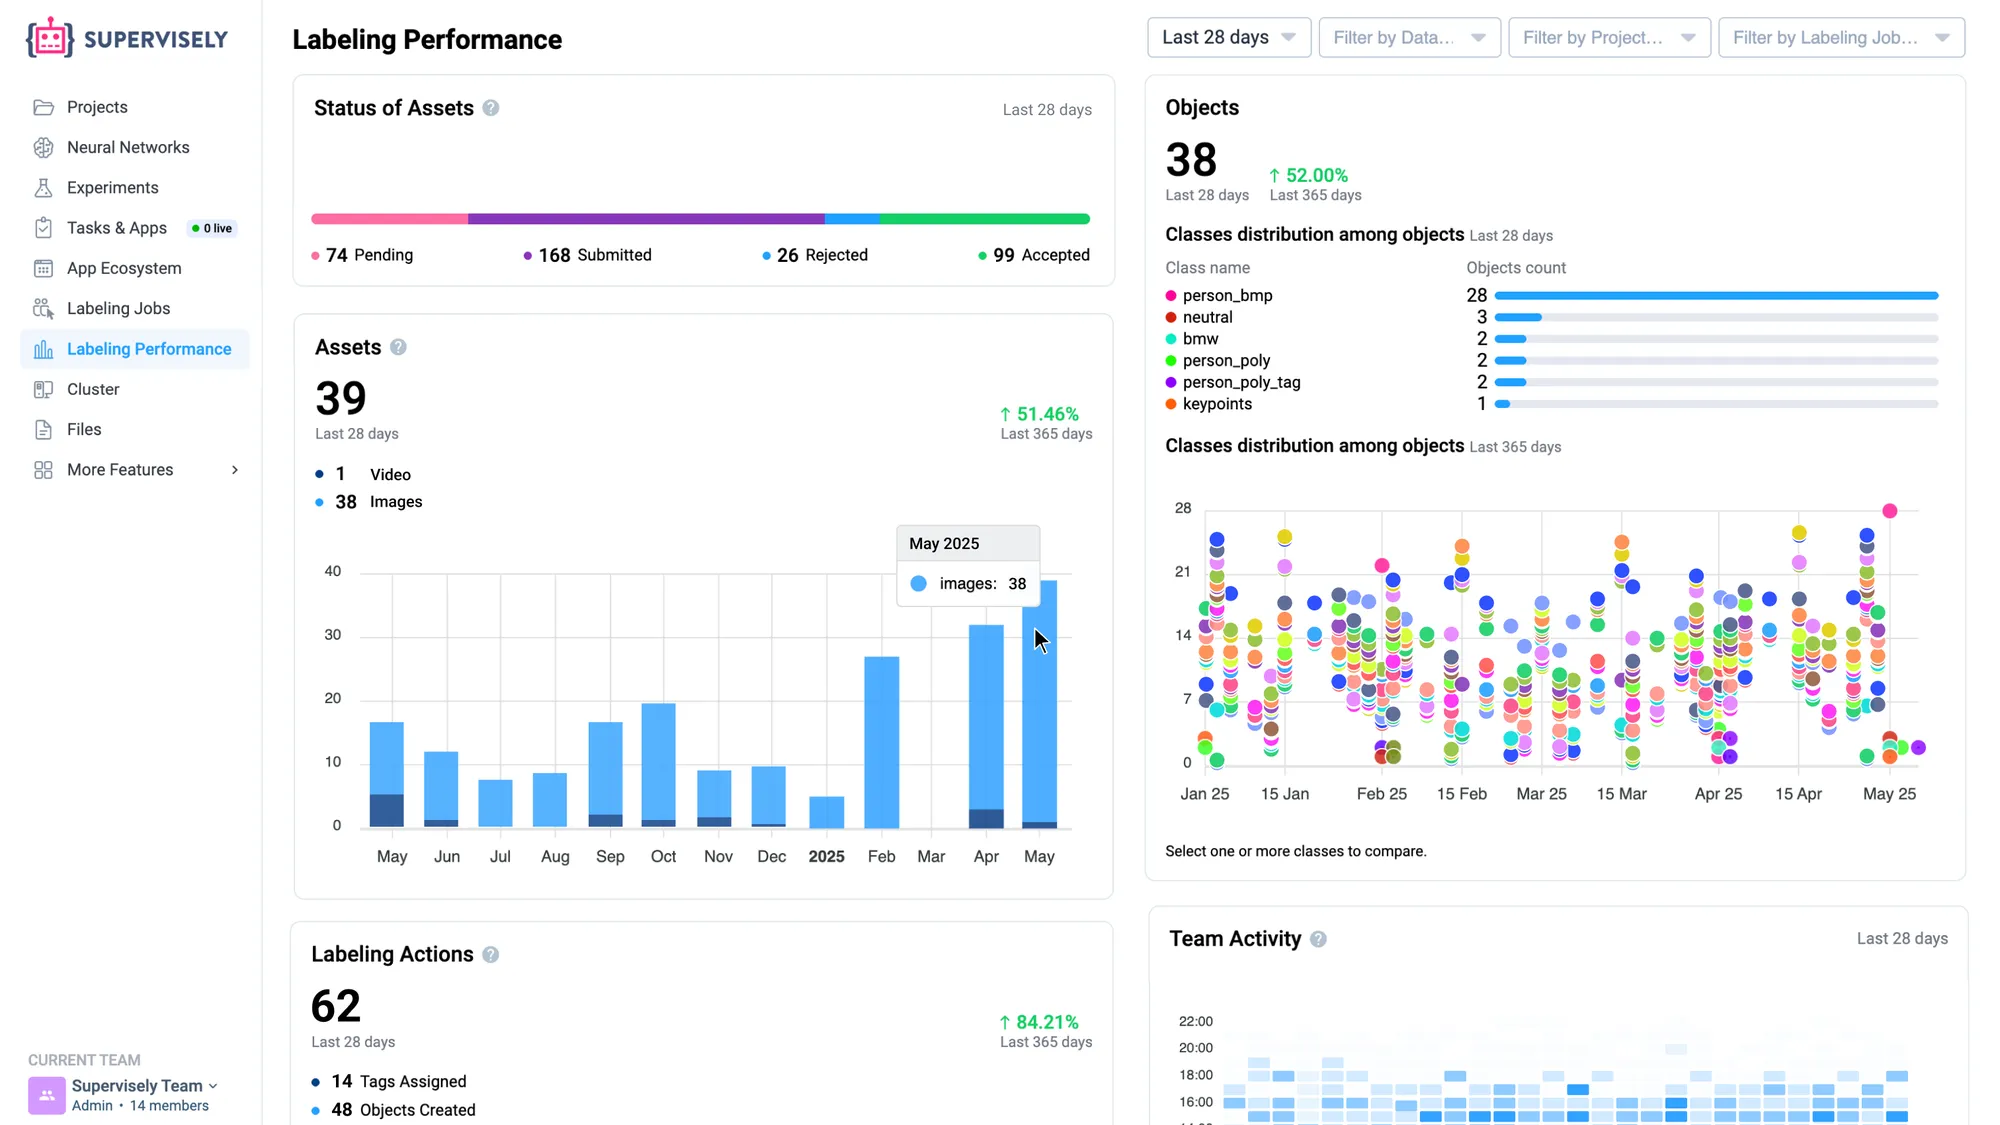Click the Experiments flask icon
This screenshot has width=2000, height=1125.
point(43,188)
